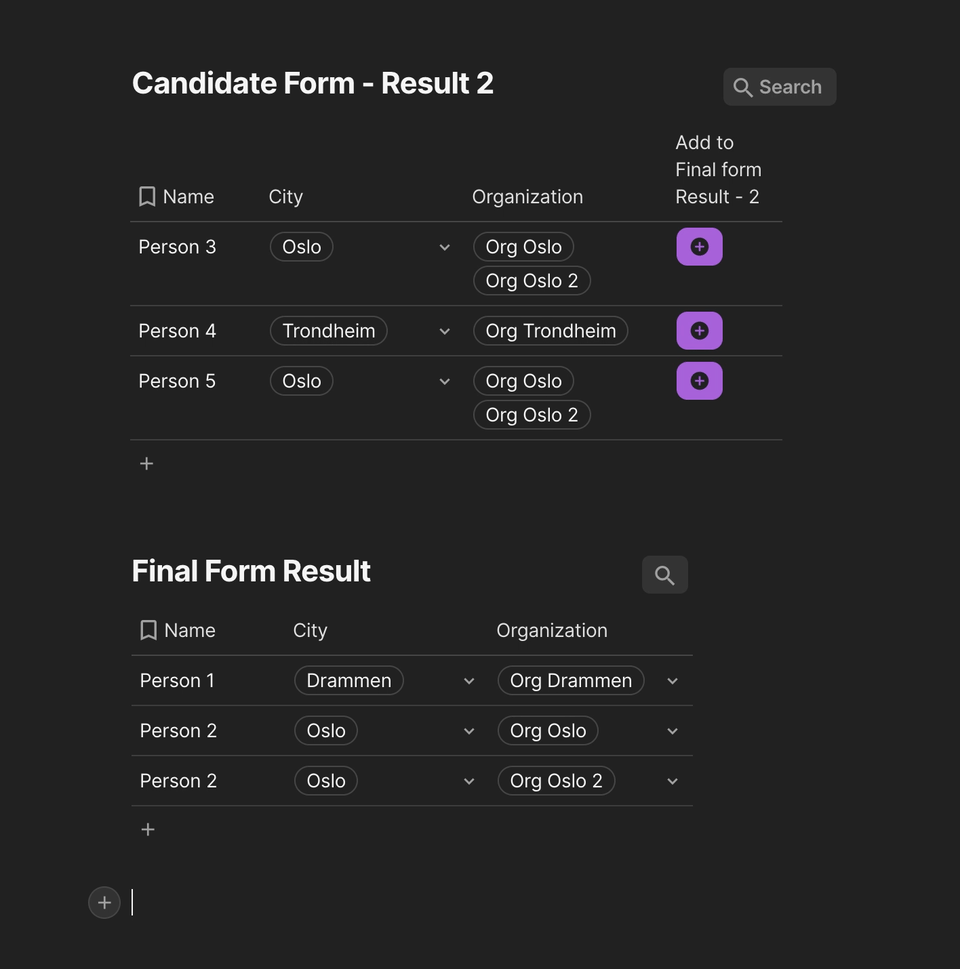The width and height of the screenshot is (960, 969).
Task: Select the Org Trondheim organization tag
Action: 550,330
